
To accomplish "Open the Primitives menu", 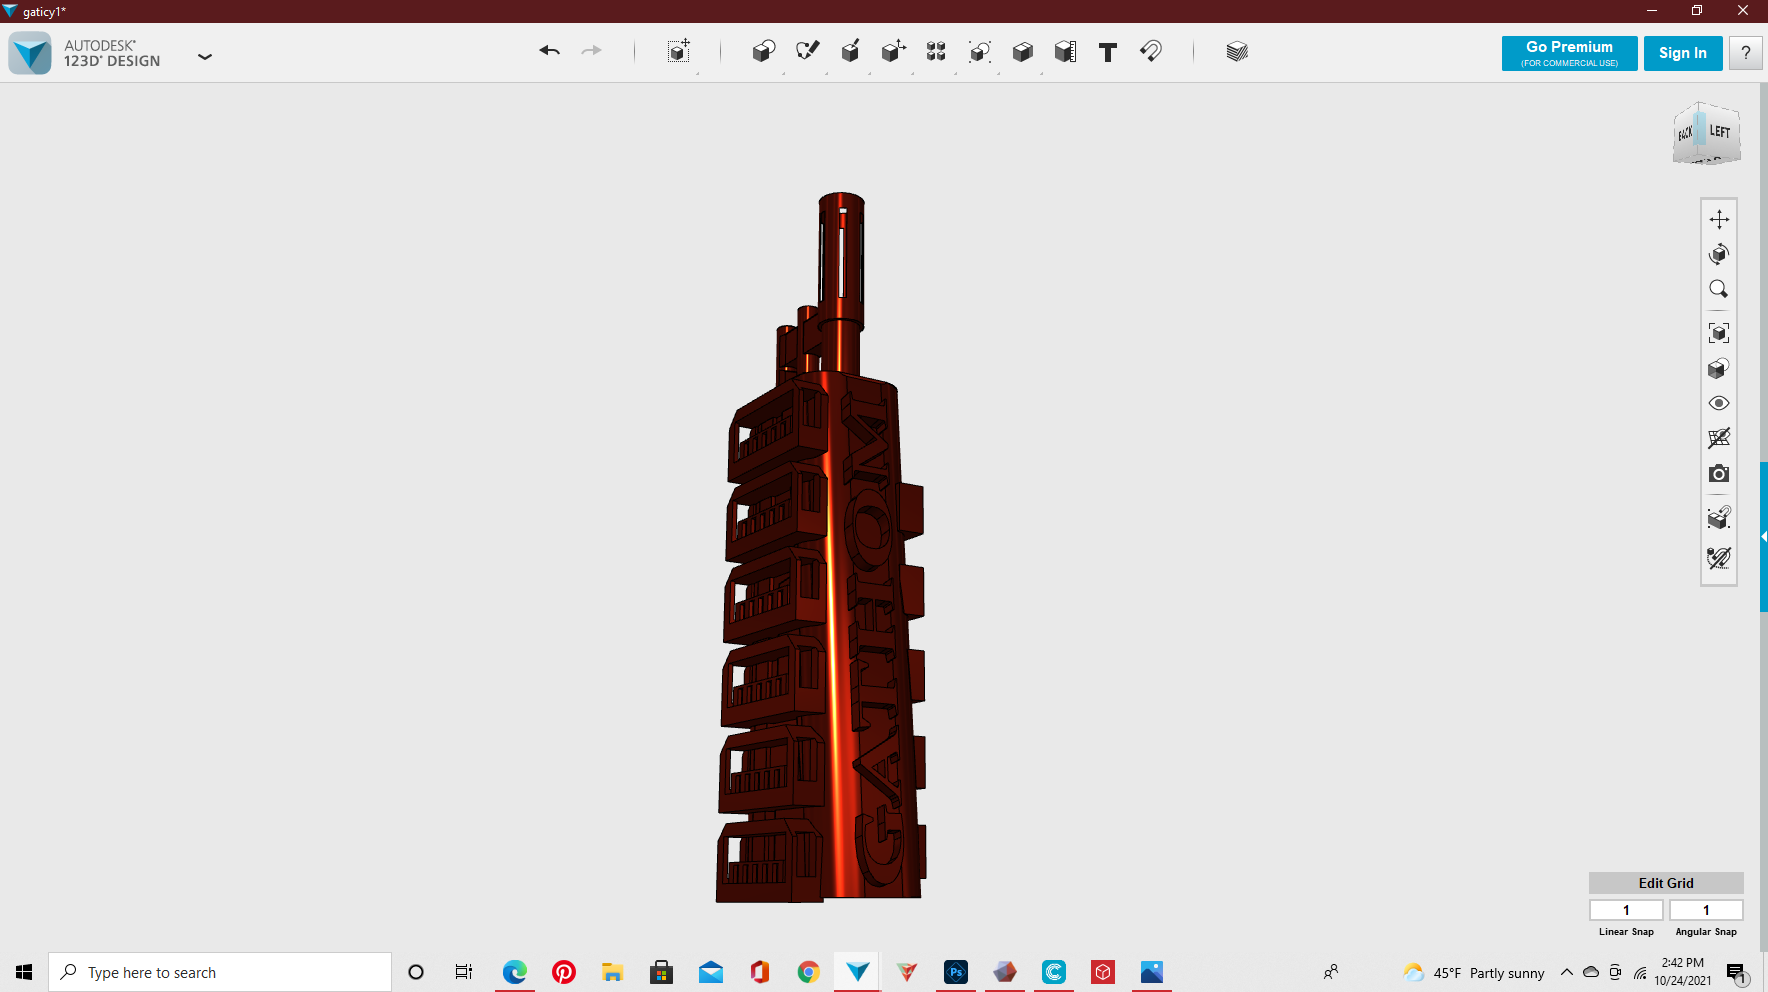I will (764, 52).
